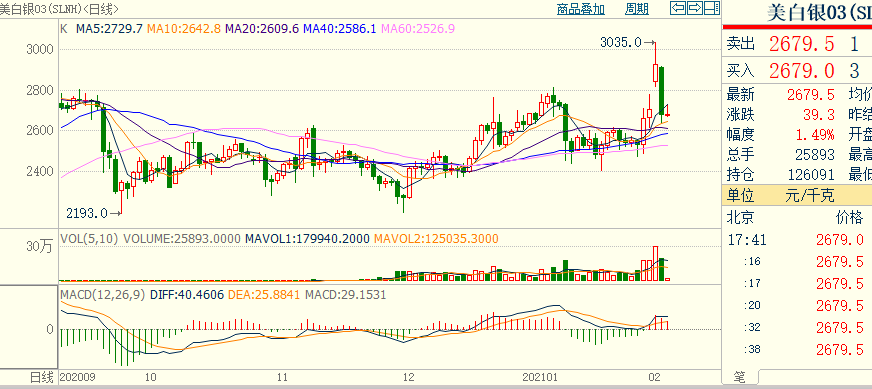Select the MA60:2526.9 indicator label
The height and width of the screenshot is (389, 872).
418,28
